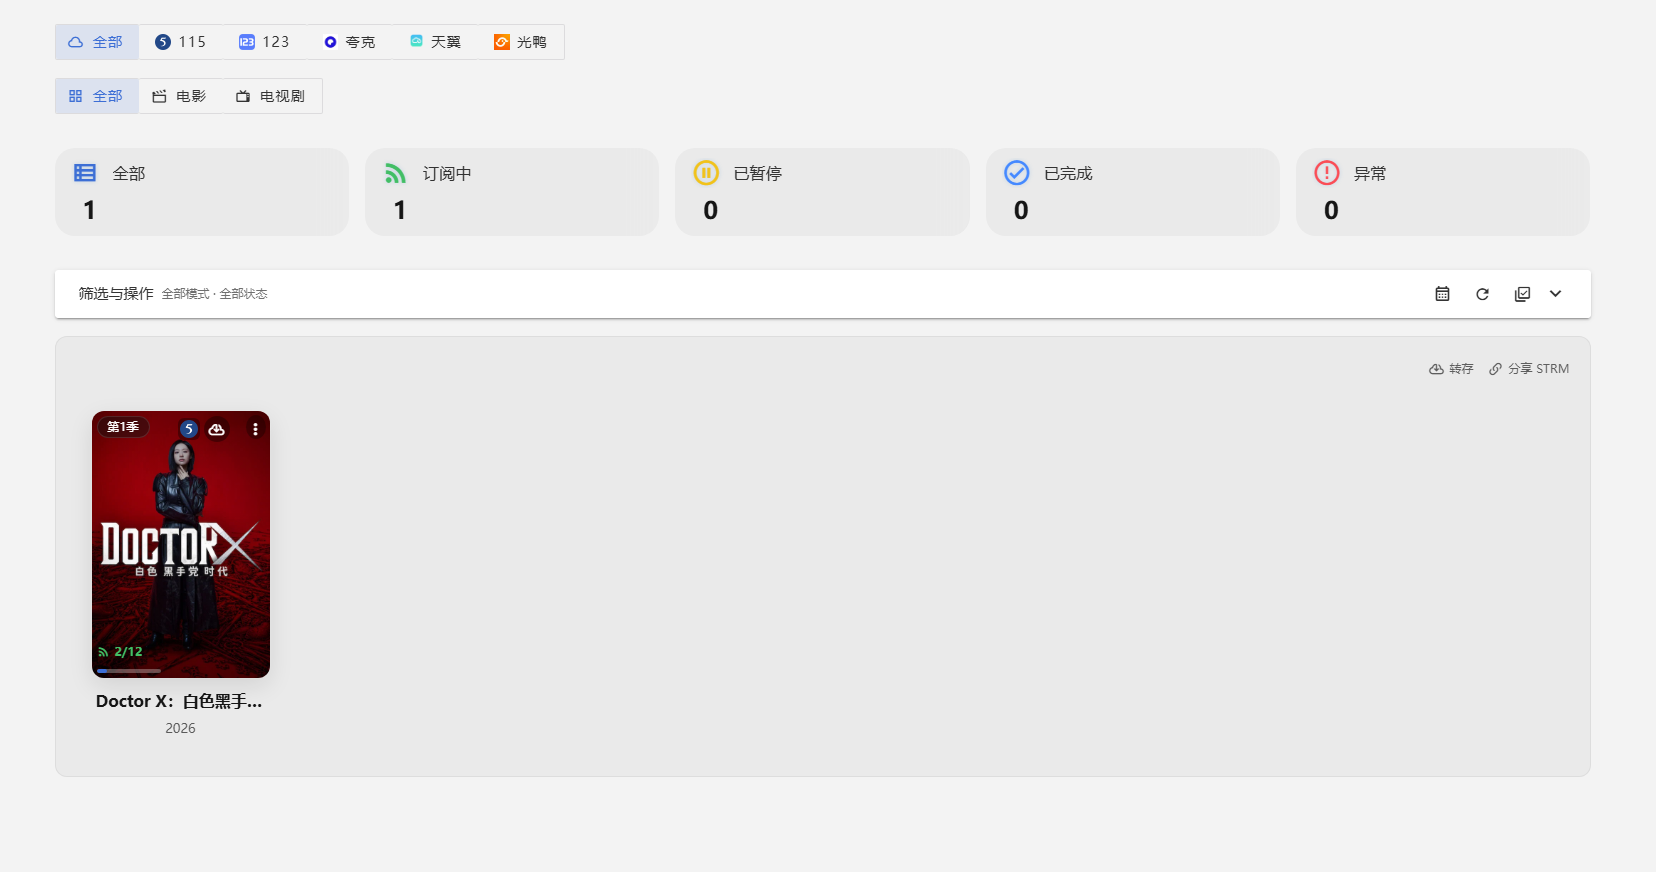Click the batch select icon in filter bar
1656x872 pixels.
pyautogui.click(x=1522, y=294)
